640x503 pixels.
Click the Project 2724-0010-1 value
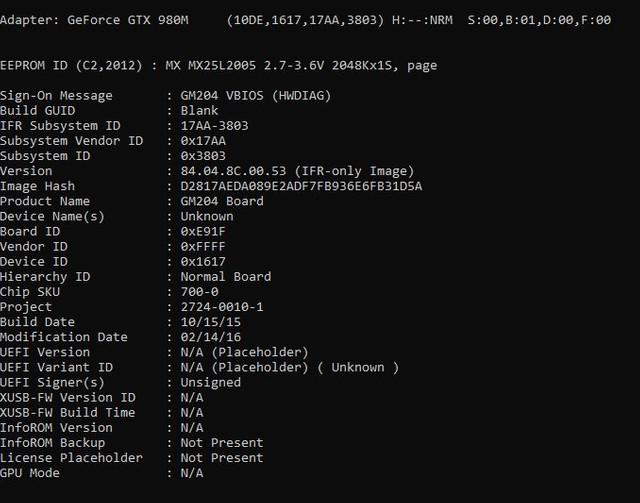pos(222,307)
